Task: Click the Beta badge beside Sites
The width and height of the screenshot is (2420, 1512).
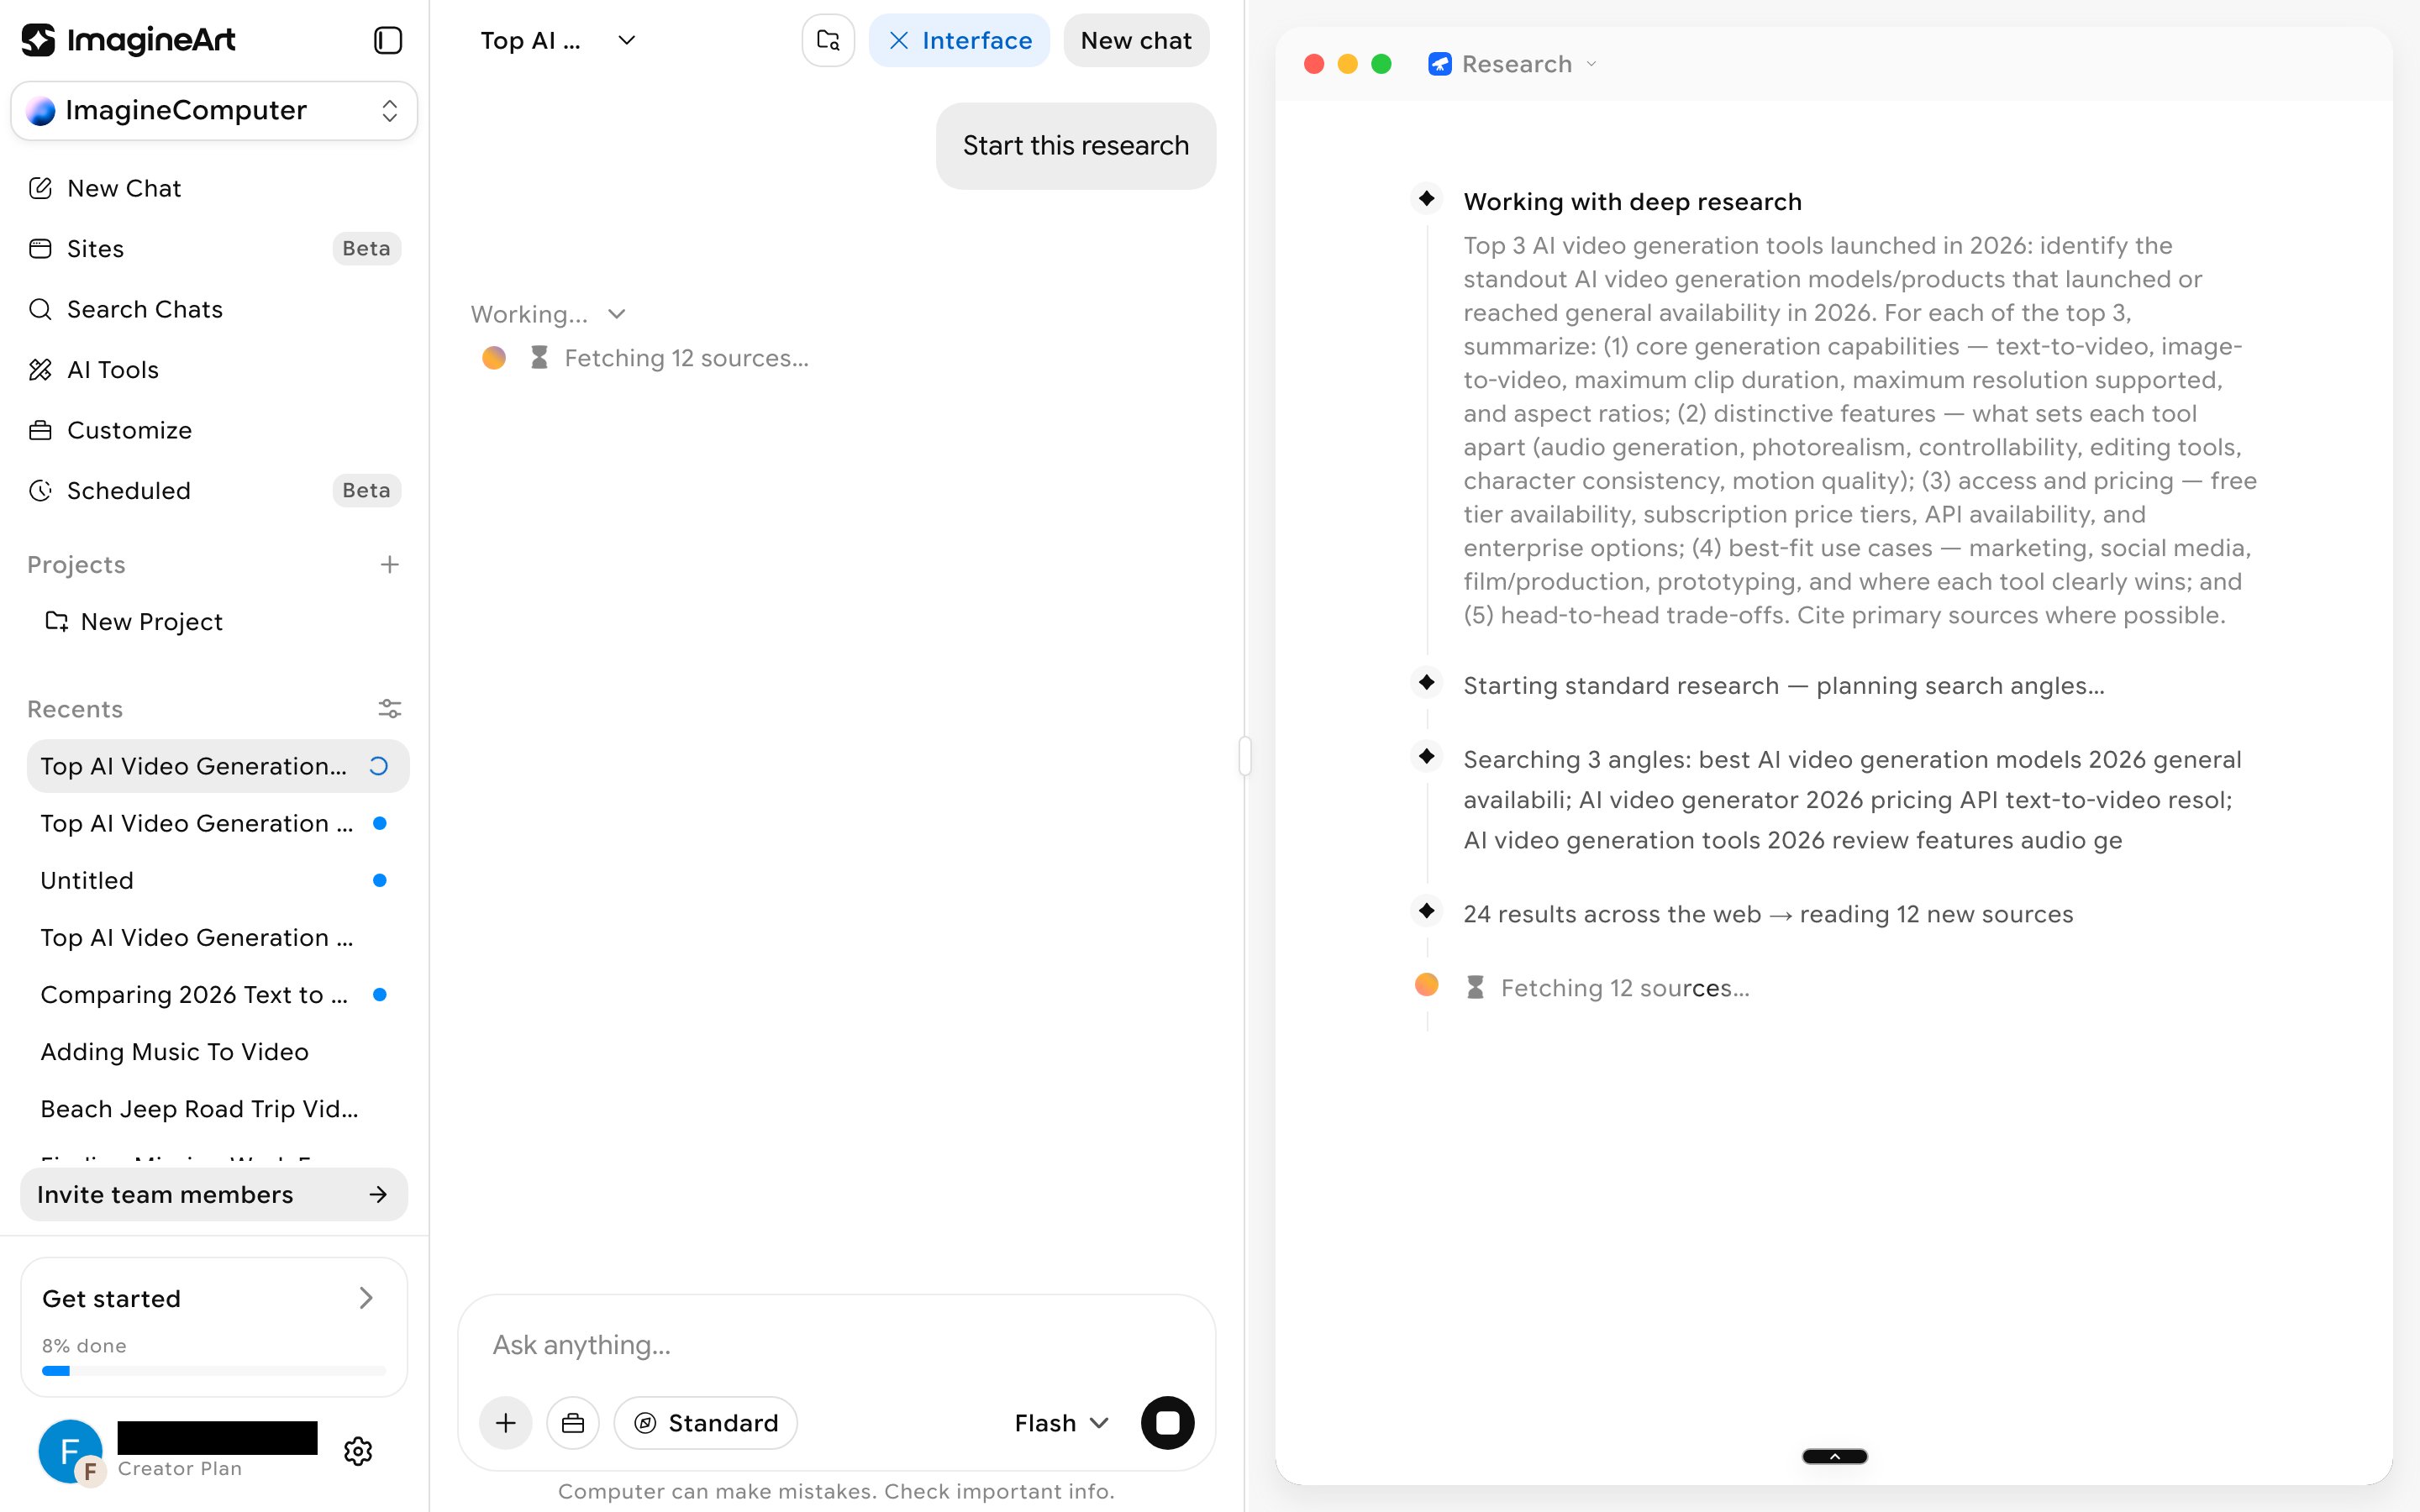Action: [366, 248]
